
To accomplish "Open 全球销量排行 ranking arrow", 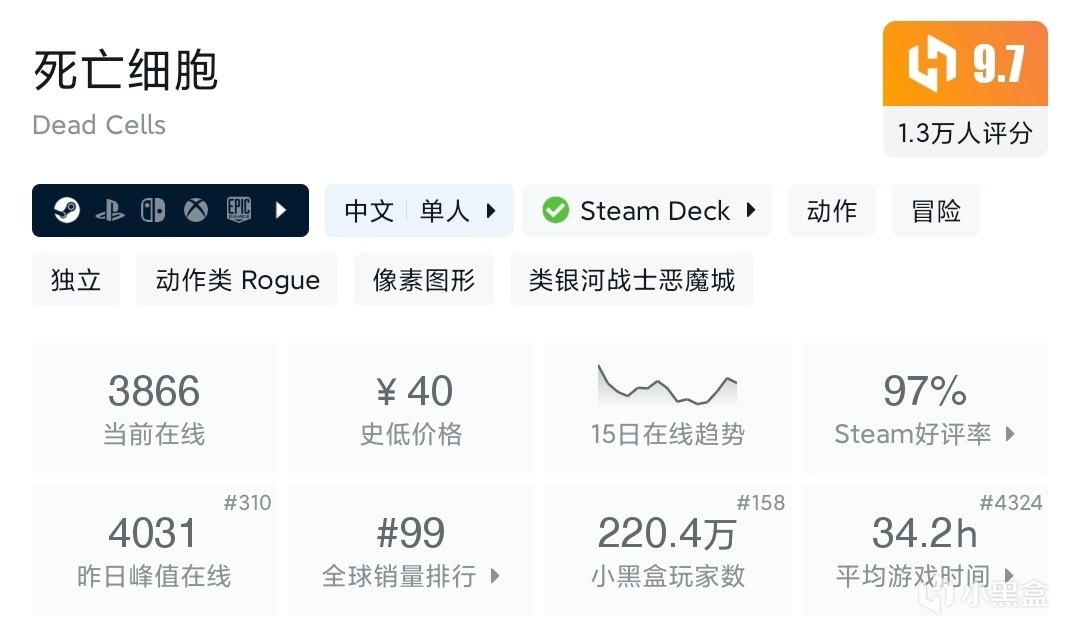I will point(495,576).
